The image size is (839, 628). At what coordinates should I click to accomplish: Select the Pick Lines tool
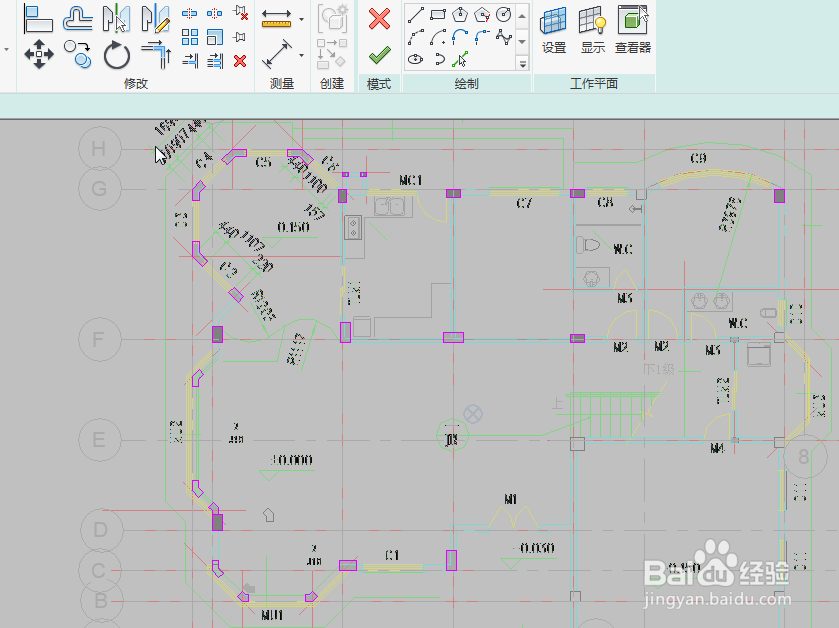tap(460, 59)
